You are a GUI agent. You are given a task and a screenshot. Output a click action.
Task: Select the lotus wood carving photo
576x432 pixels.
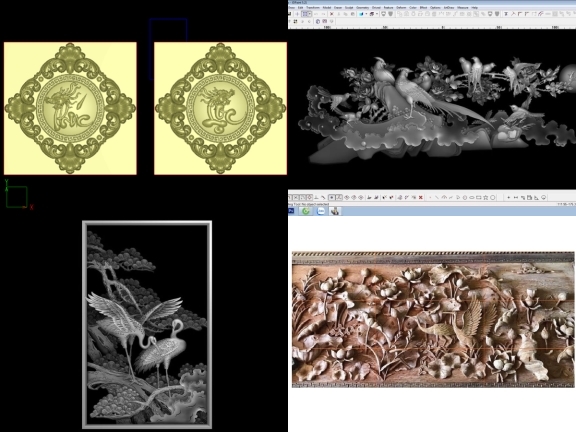433,319
